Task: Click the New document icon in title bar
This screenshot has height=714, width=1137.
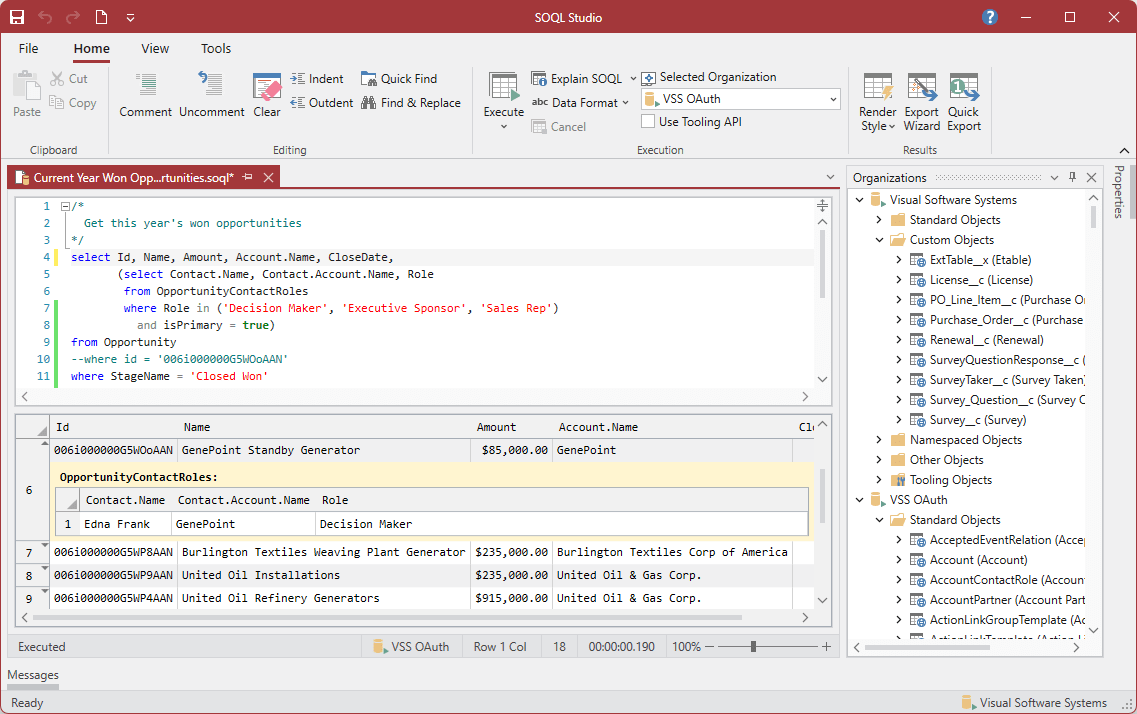Action: pos(102,17)
